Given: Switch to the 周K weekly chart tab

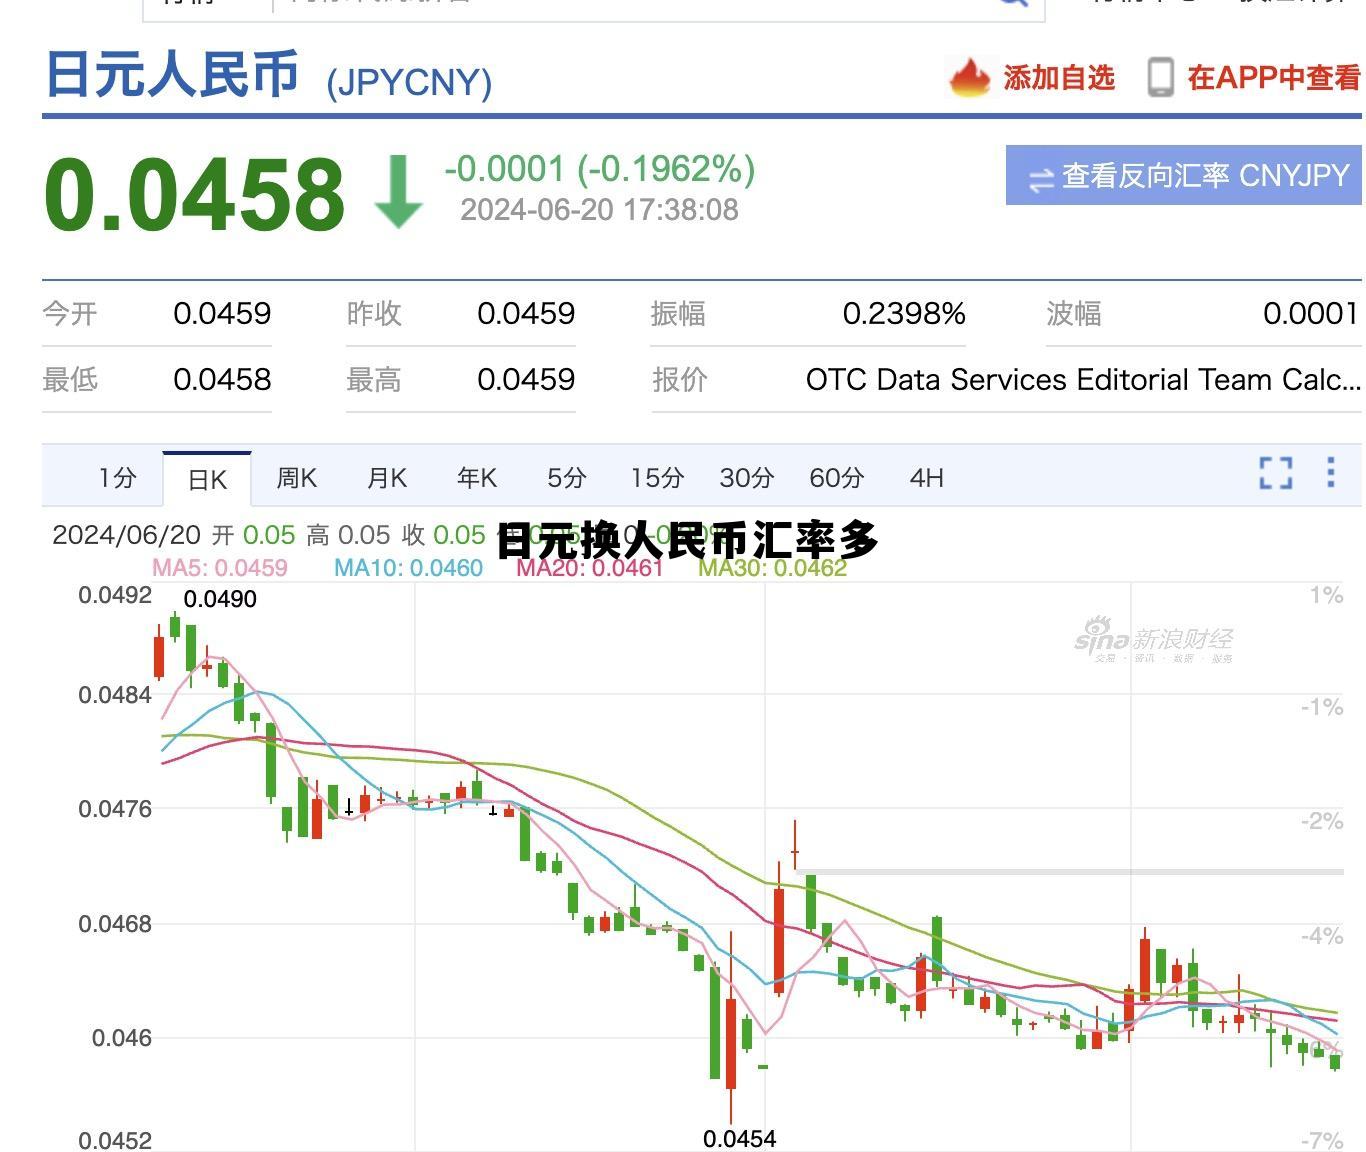Looking at the screenshot, I should (296, 478).
